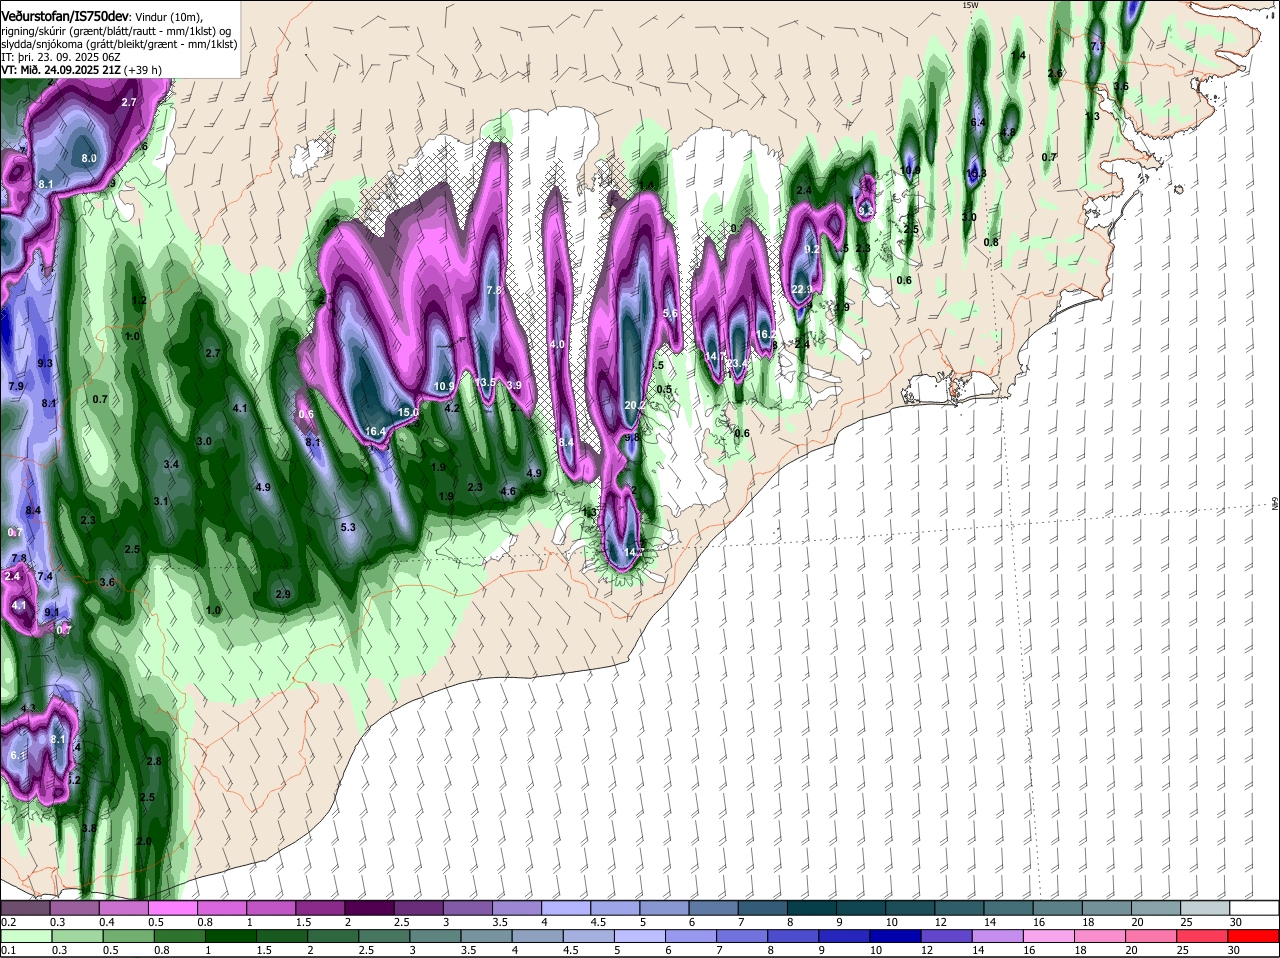
Task: Click the 16.2 value on the map
Action: click(766, 335)
